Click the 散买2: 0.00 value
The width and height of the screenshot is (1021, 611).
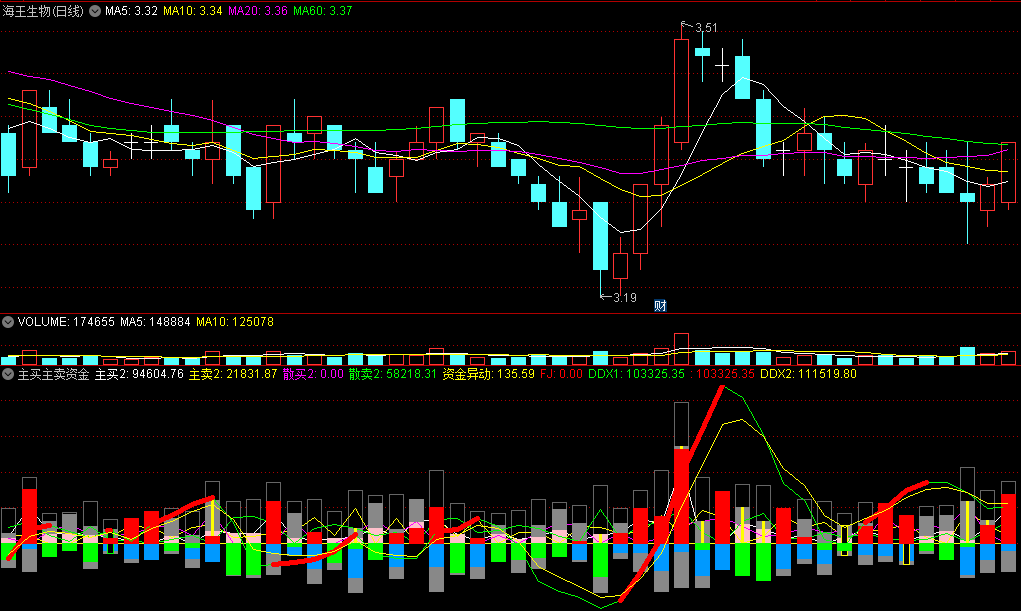(x=313, y=374)
